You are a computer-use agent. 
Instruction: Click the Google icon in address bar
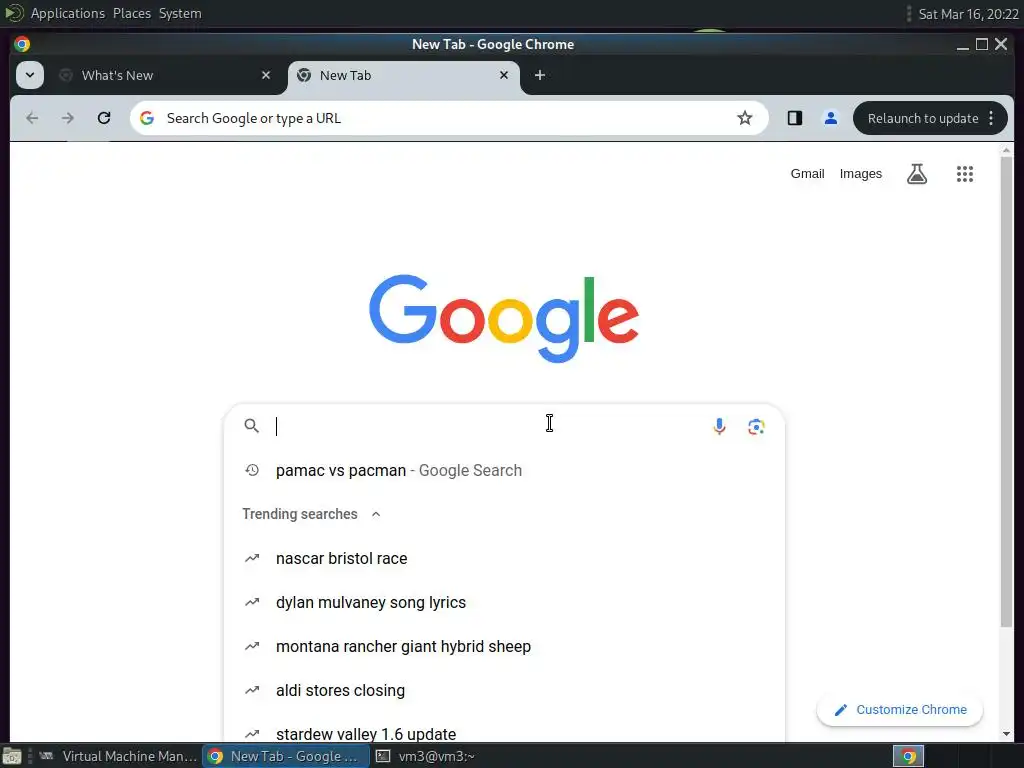147,118
